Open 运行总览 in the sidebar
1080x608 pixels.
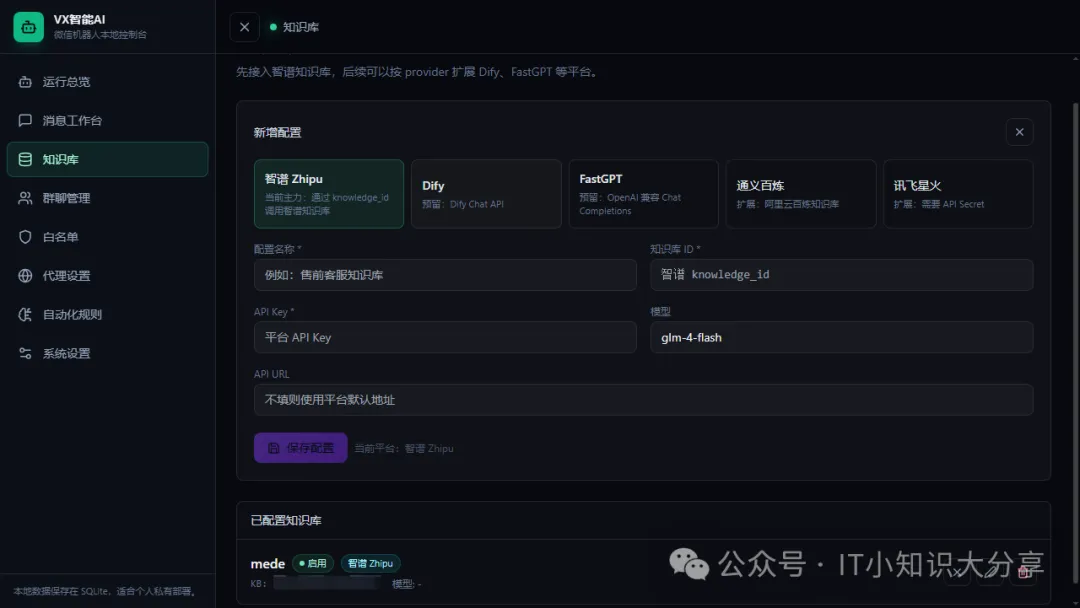pos(107,82)
